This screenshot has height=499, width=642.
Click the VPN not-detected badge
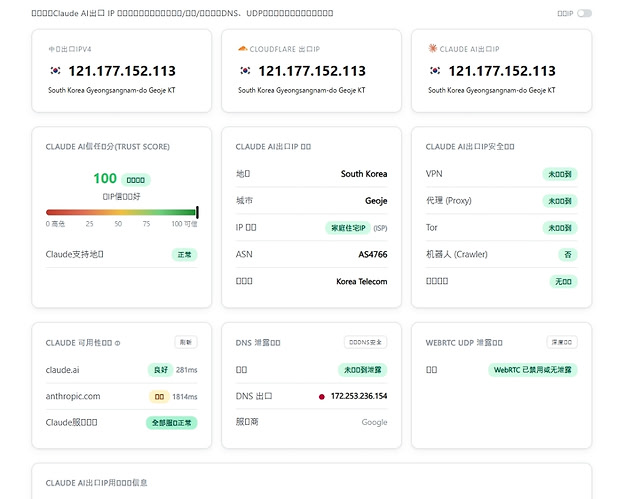tap(560, 174)
